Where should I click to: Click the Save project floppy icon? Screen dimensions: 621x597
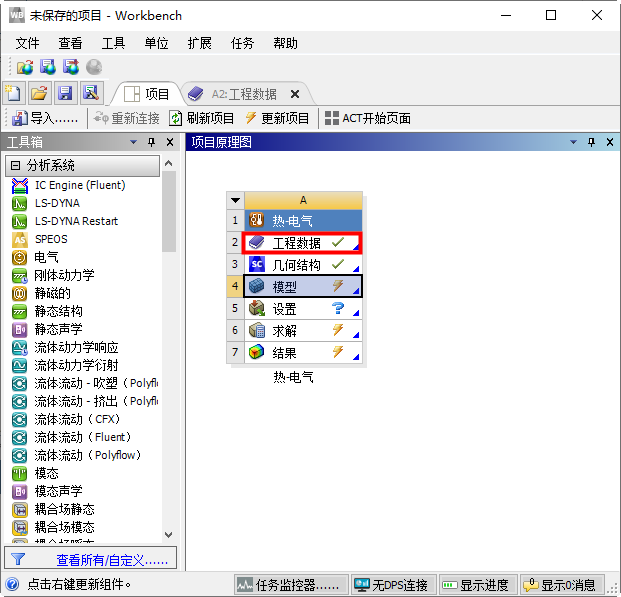(x=65, y=93)
